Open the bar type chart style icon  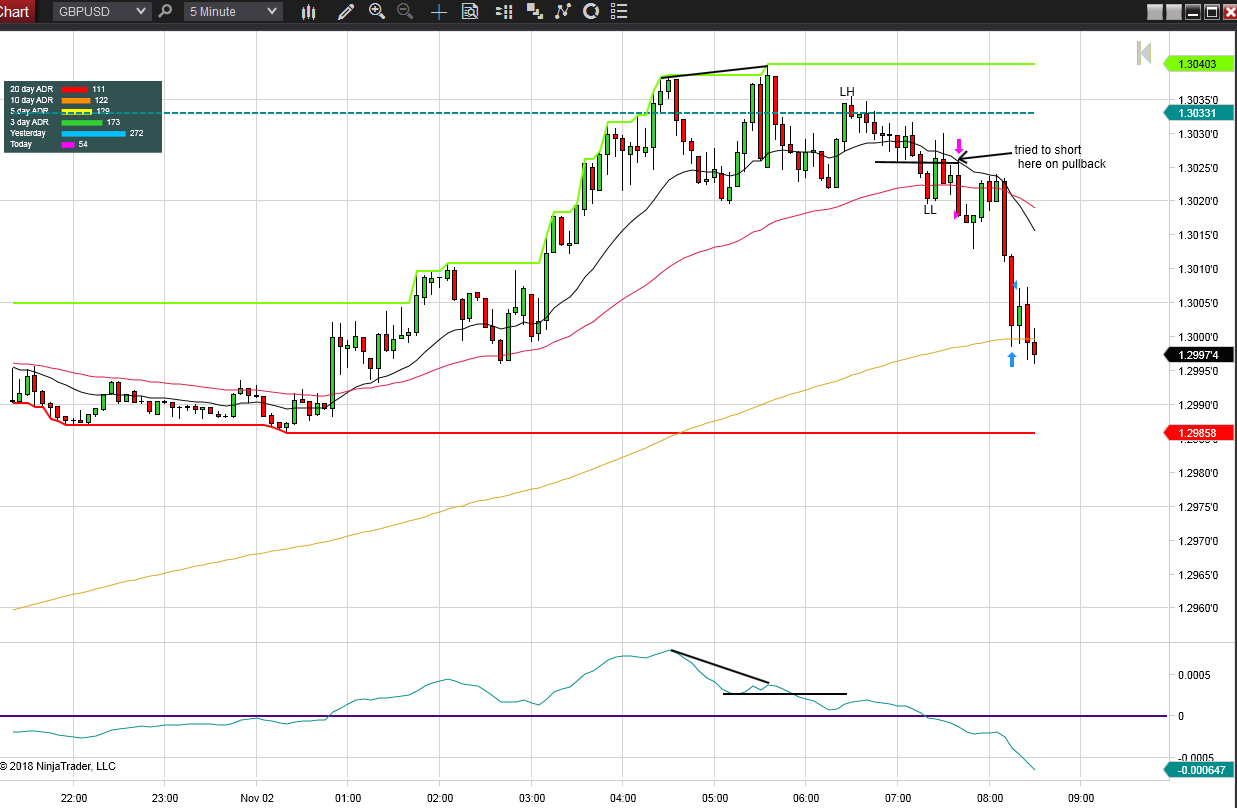click(308, 12)
